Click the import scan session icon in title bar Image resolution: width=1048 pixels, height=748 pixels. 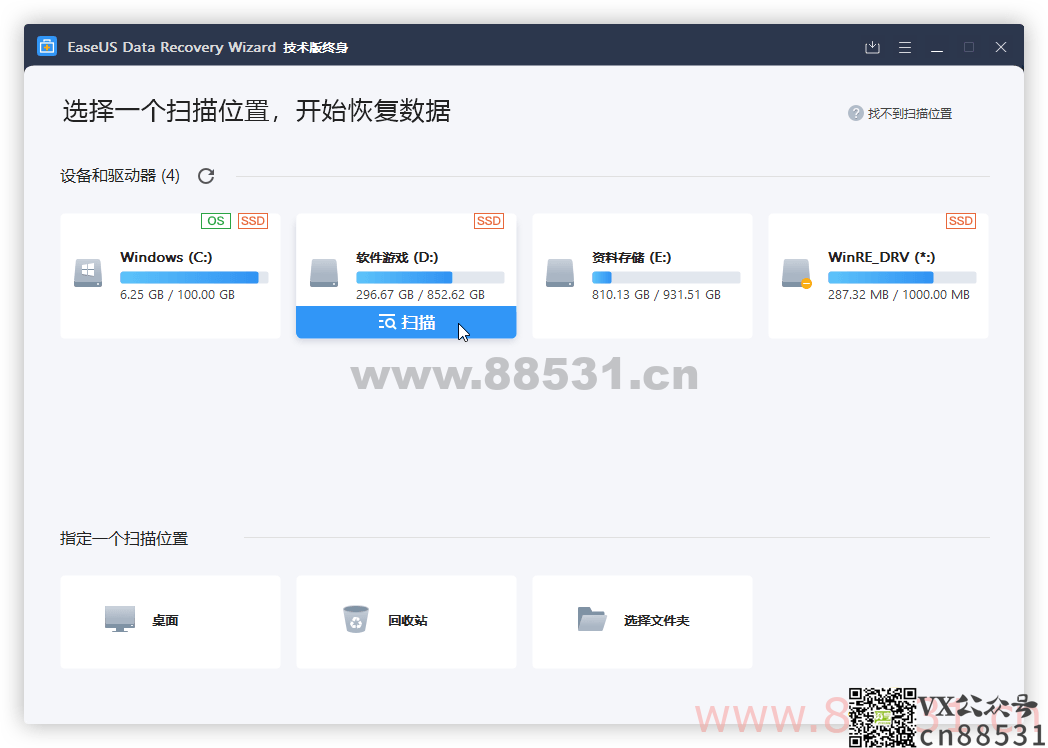coord(872,47)
